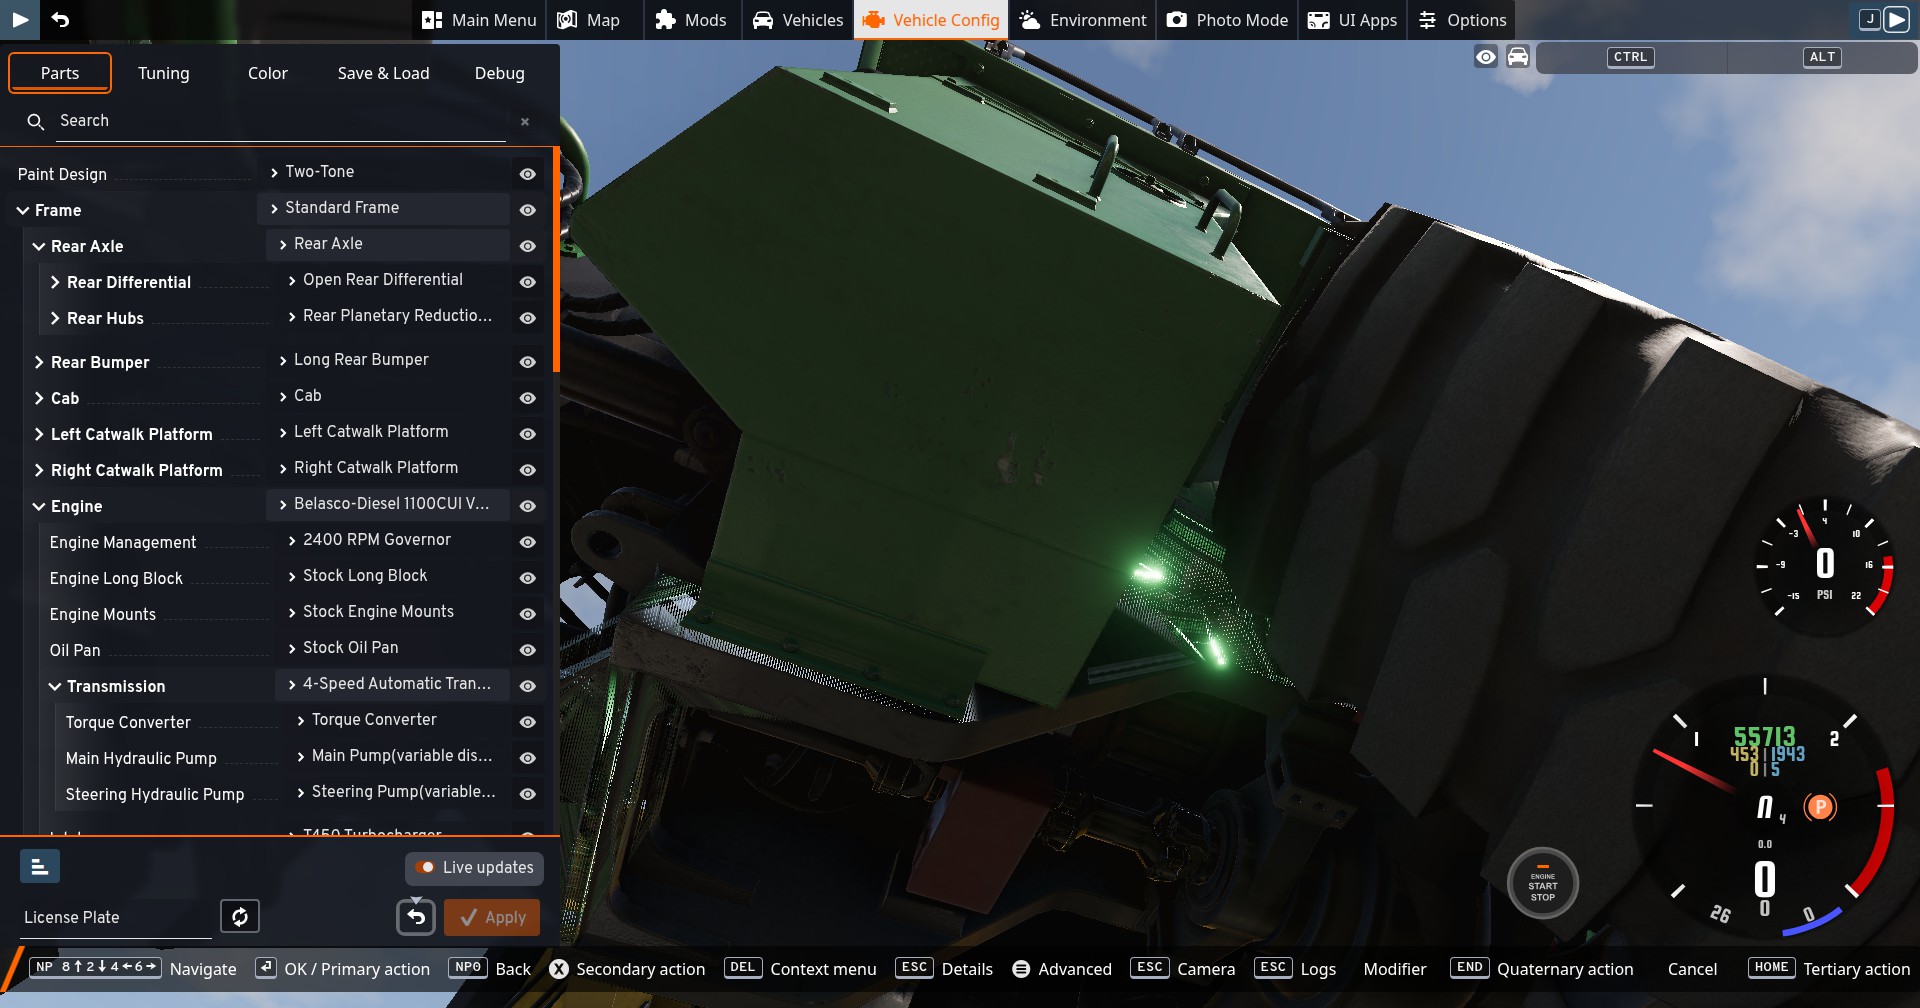Open the Two-Tone paint design dropdown
Viewport: 1920px width, 1008px height.
(x=384, y=172)
